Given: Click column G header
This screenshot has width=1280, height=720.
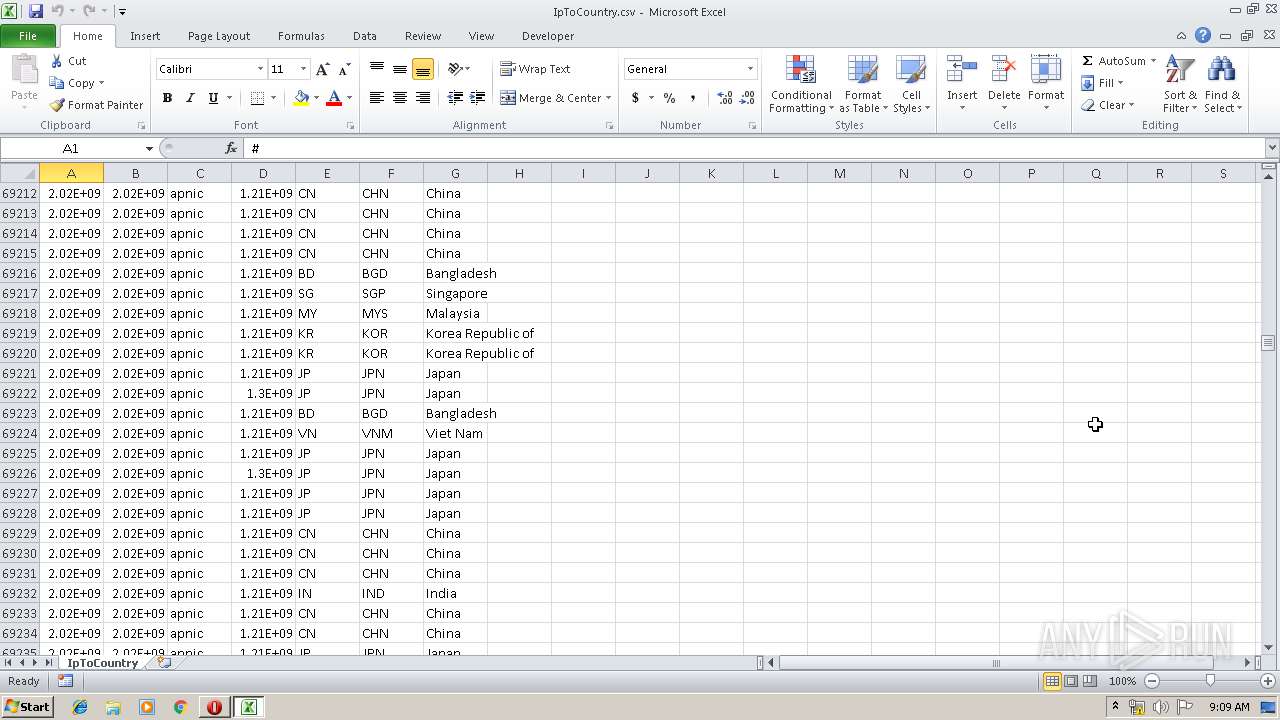Looking at the screenshot, I should [455, 173].
